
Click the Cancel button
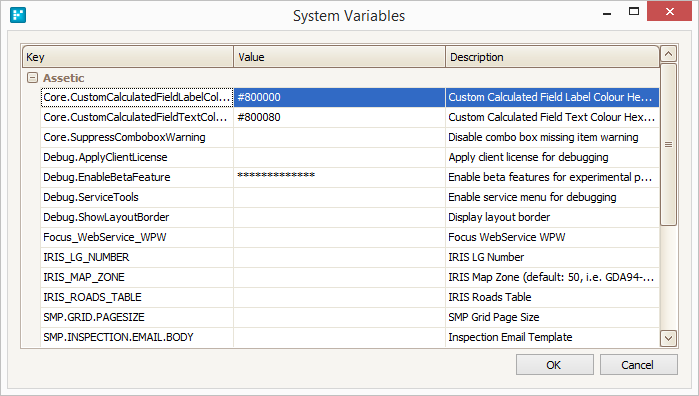tap(638, 365)
